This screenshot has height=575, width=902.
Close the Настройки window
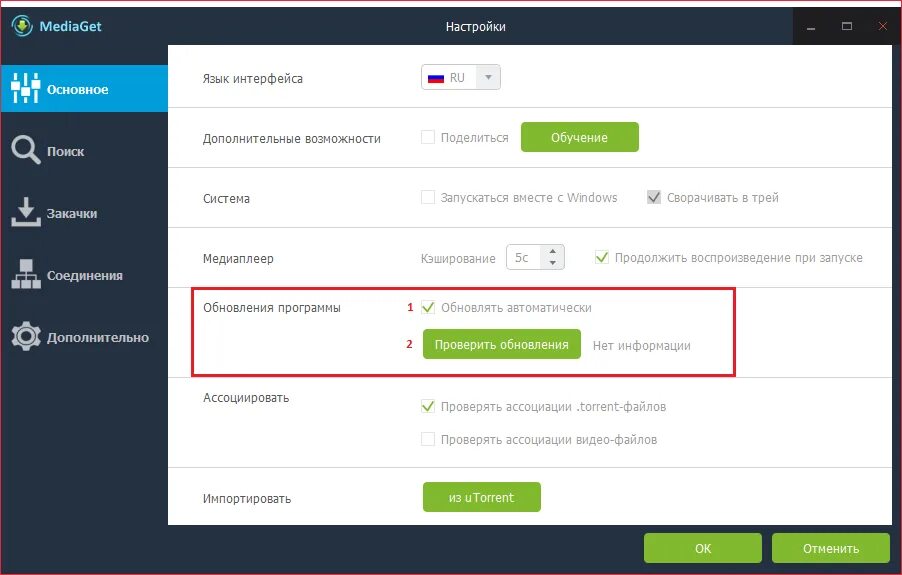pyautogui.click(x=882, y=26)
